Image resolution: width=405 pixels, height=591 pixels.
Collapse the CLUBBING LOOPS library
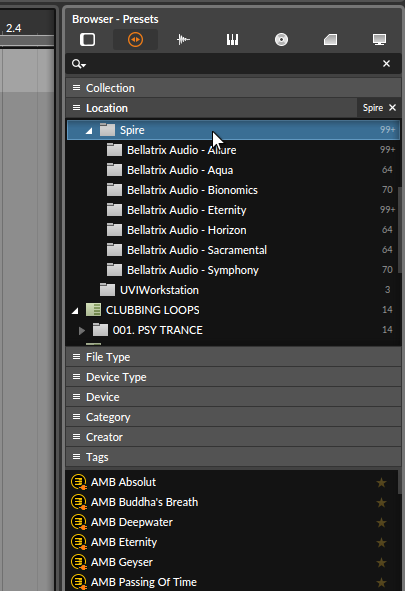pos(75,311)
